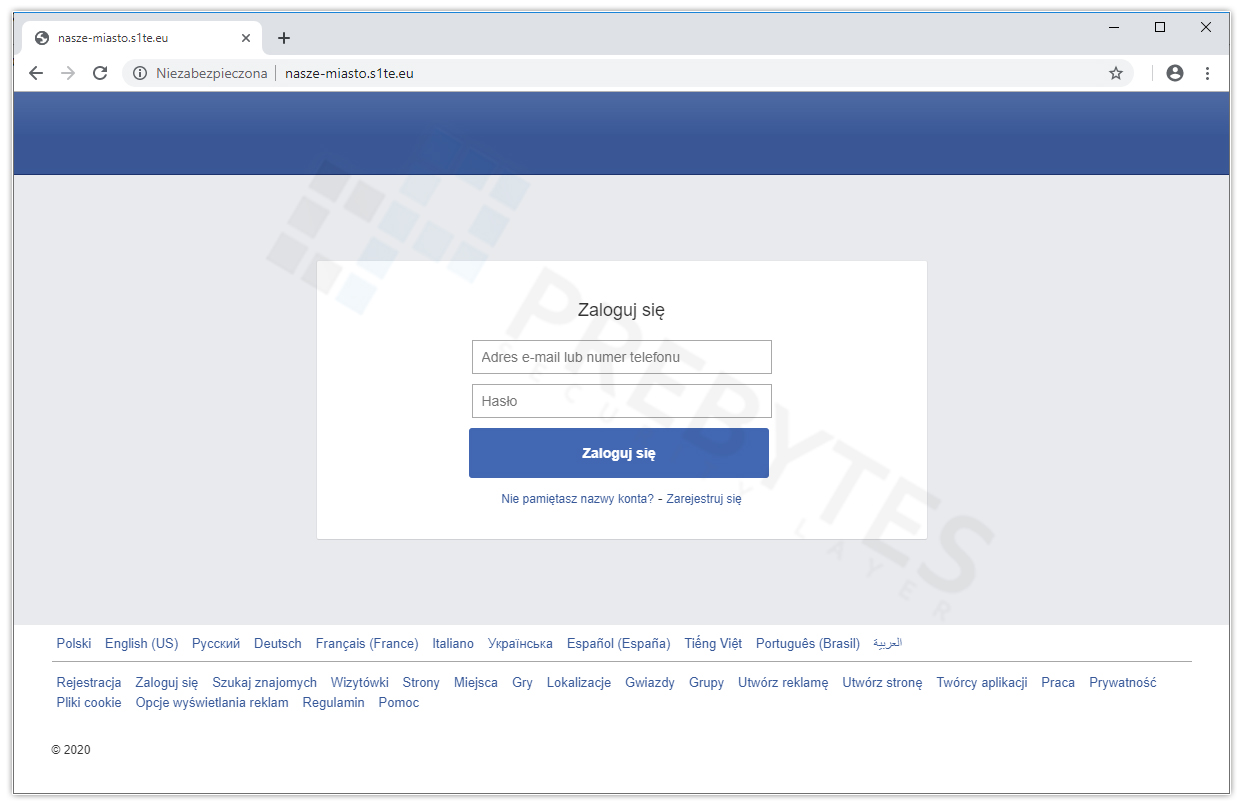The height and width of the screenshot is (809, 1245).
Task: Click the browser forward arrow
Action: [68, 73]
